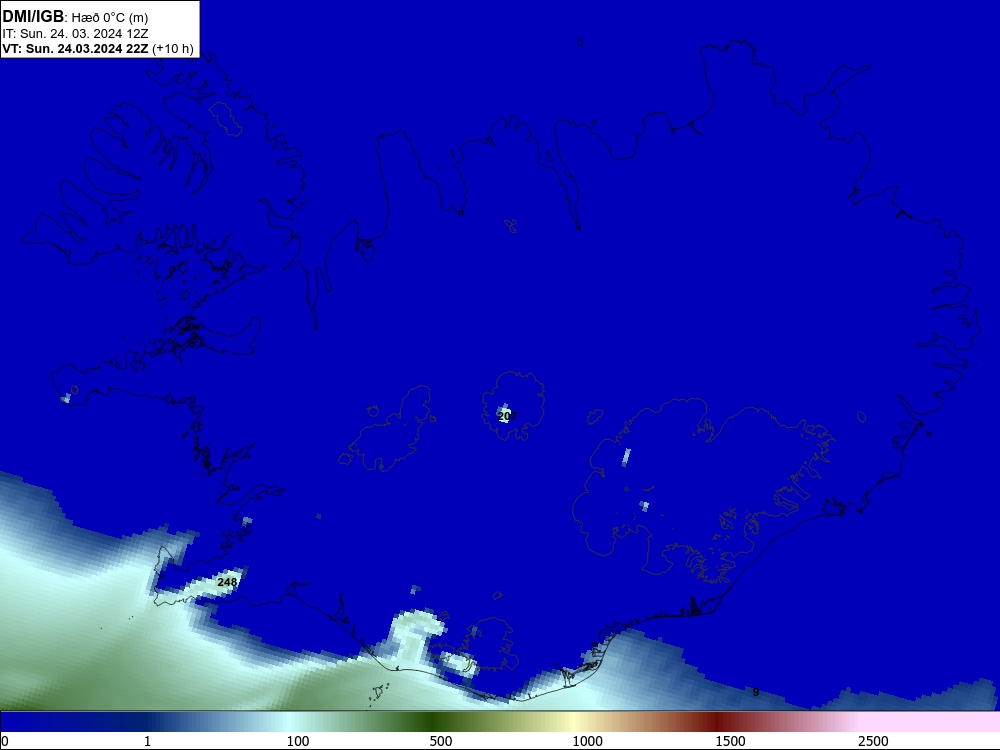Click the 'IT: Sun. 24. 03. 2024 12Z' line

tap(75, 33)
